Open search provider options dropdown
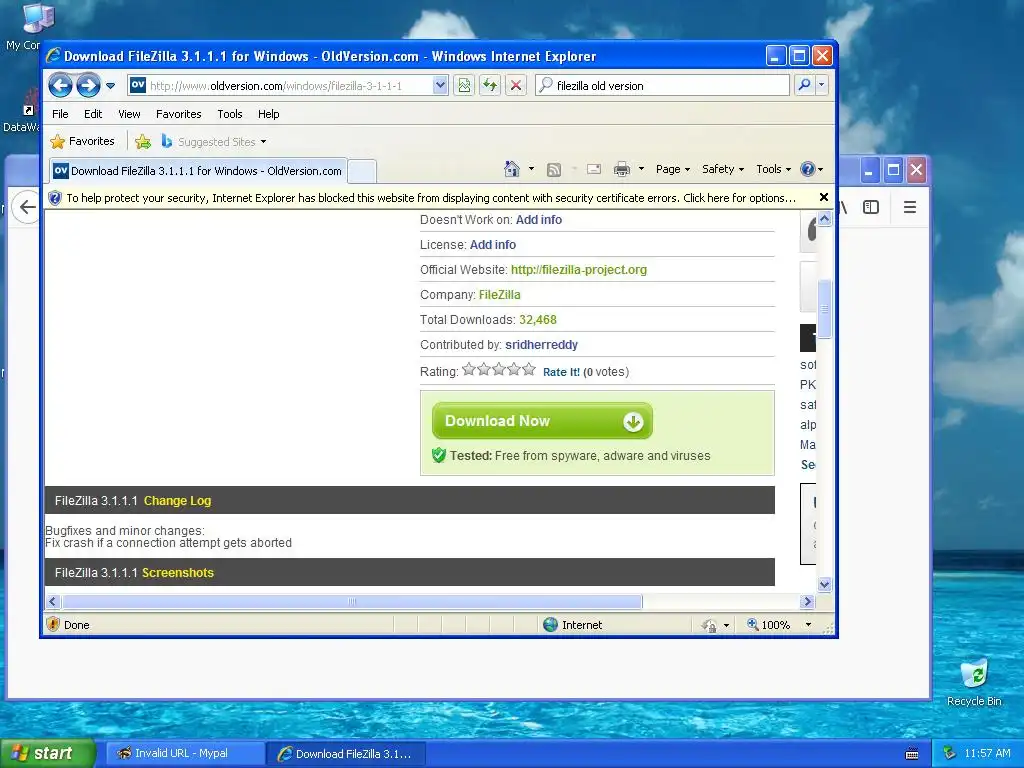Image resolution: width=1024 pixels, height=768 pixels. [822, 86]
